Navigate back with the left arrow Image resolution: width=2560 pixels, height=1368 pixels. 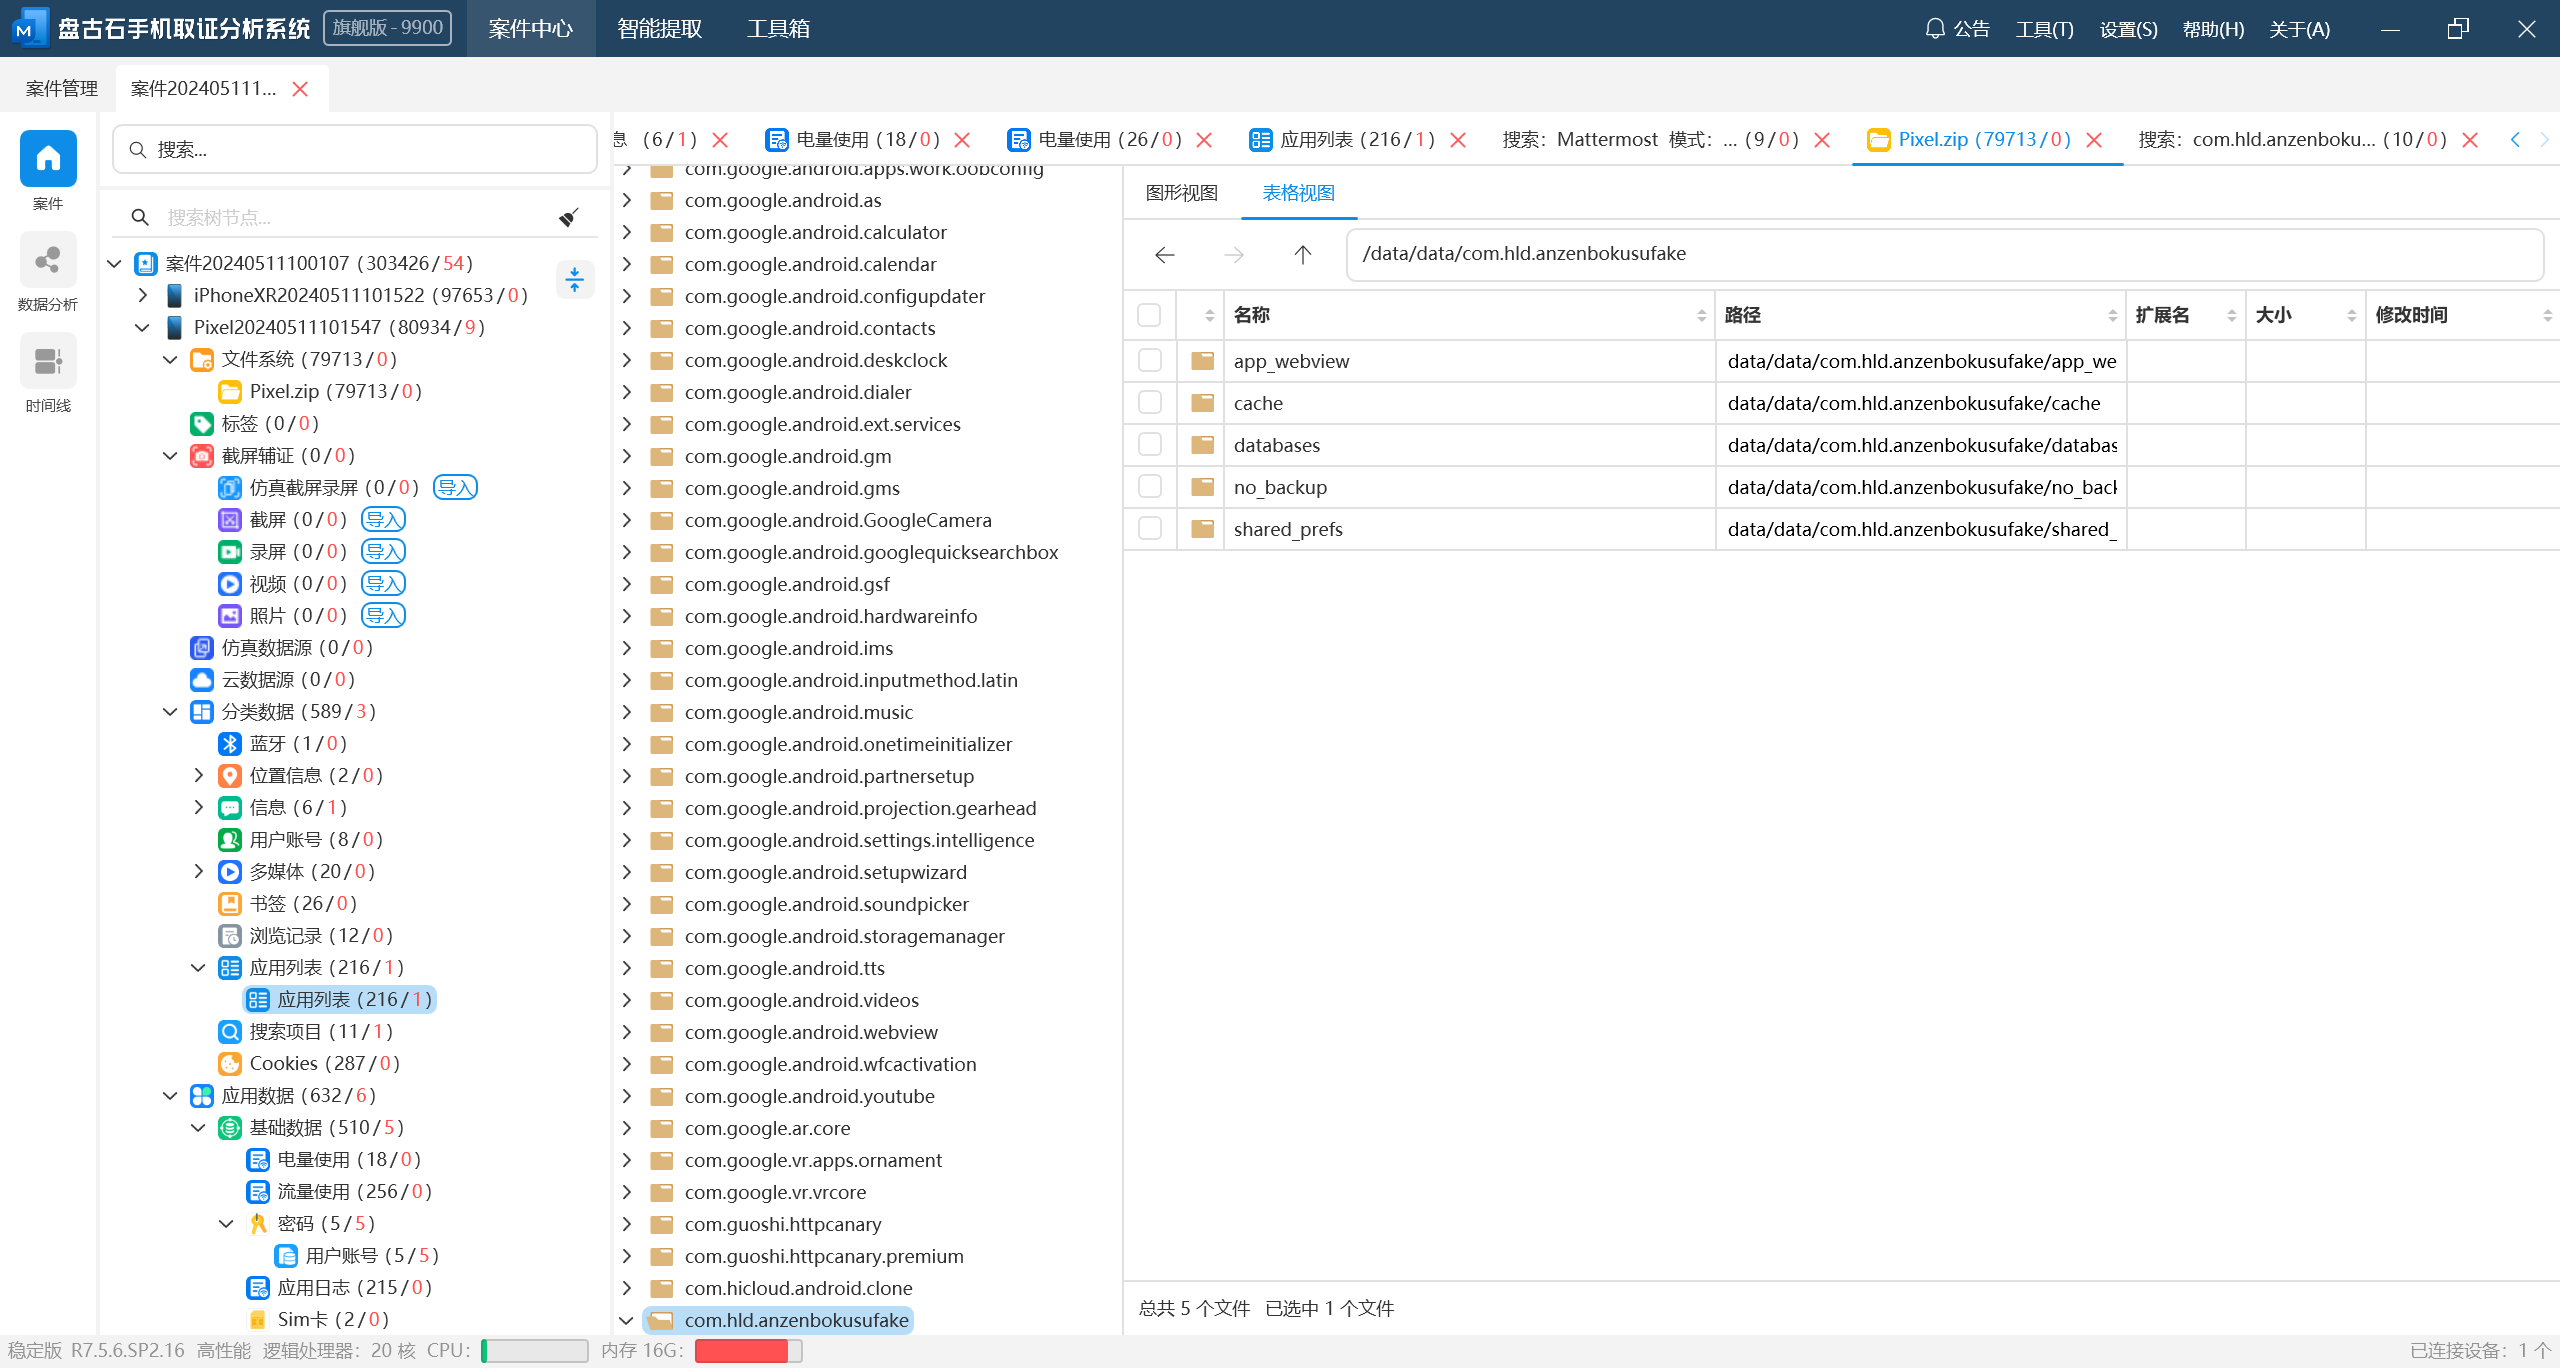pyautogui.click(x=1164, y=255)
